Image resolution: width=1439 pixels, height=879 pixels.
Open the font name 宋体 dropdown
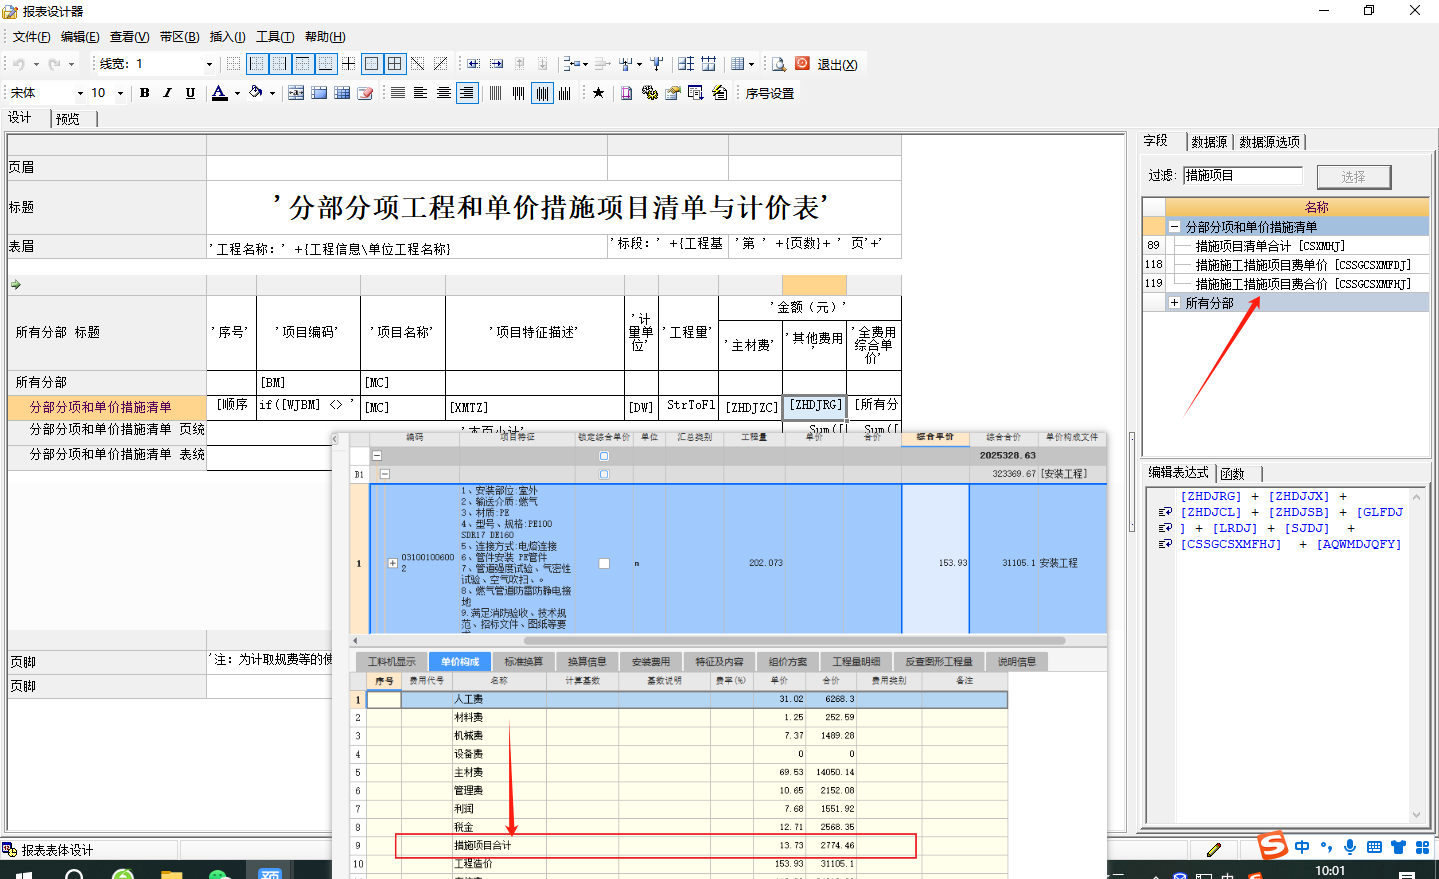(80, 93)
